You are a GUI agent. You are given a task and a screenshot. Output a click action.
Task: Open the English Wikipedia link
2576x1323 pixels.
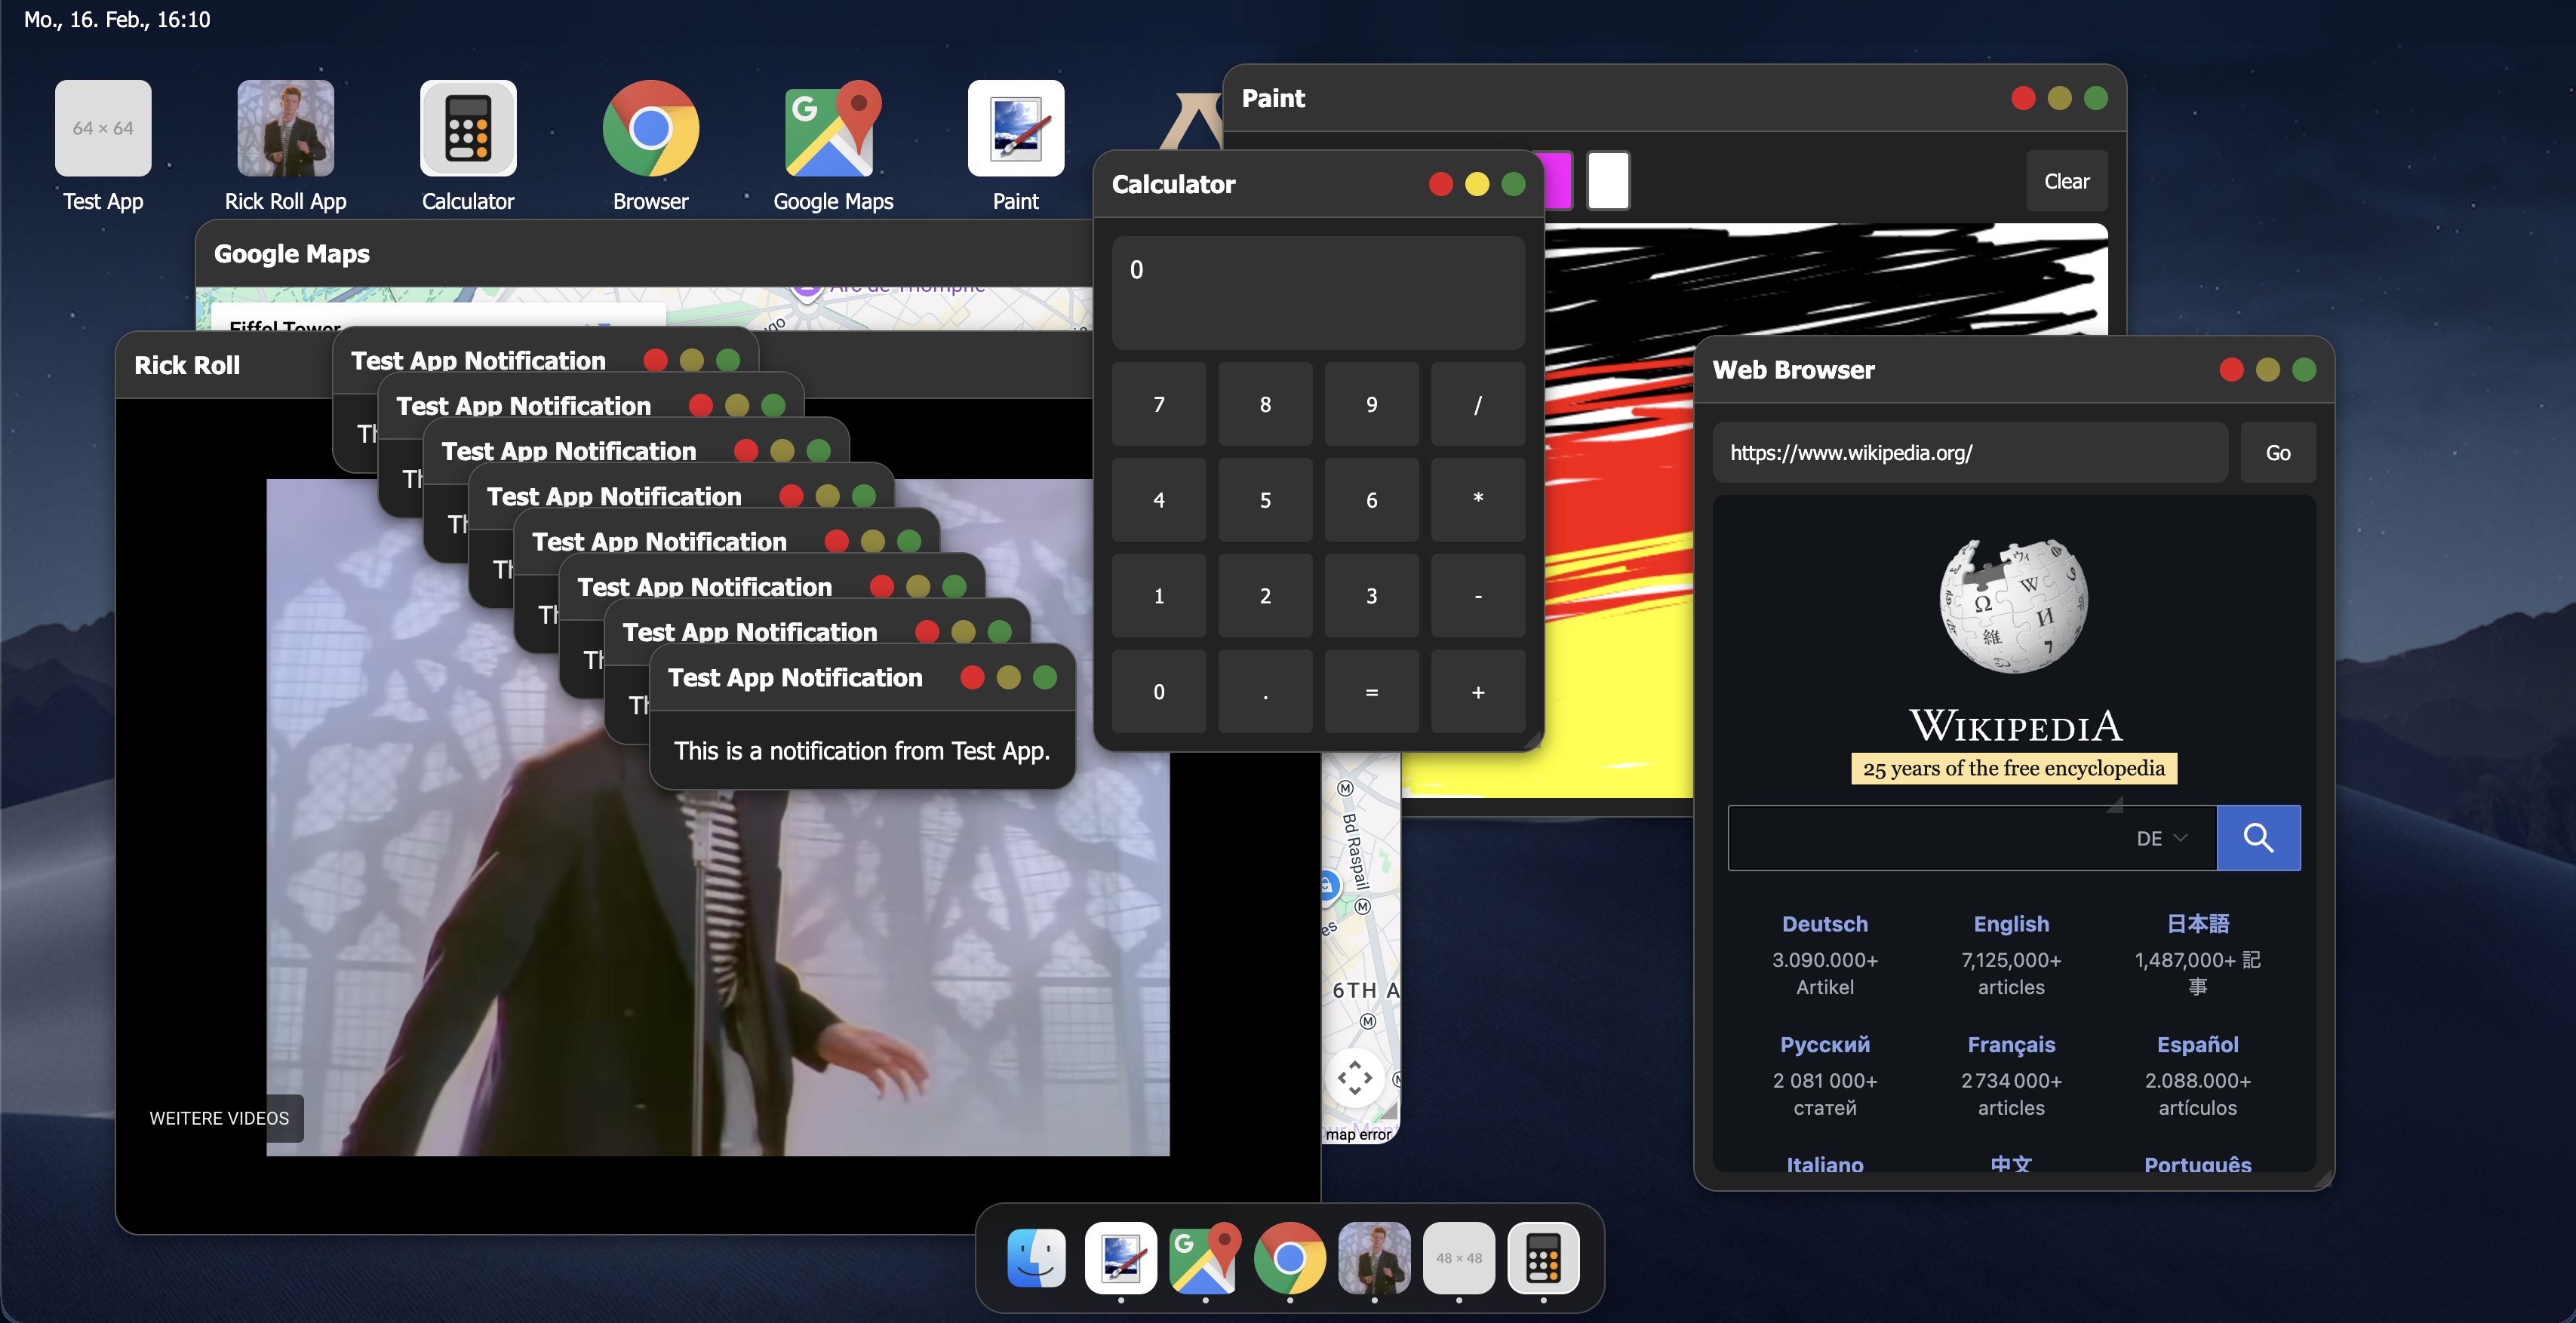pos(2011,924)
